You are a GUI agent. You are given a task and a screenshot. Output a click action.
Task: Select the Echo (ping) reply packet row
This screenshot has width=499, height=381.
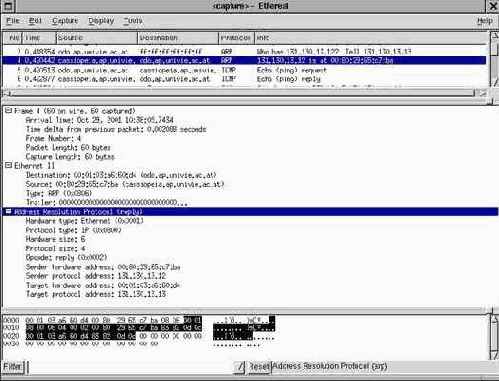[244, 79]
